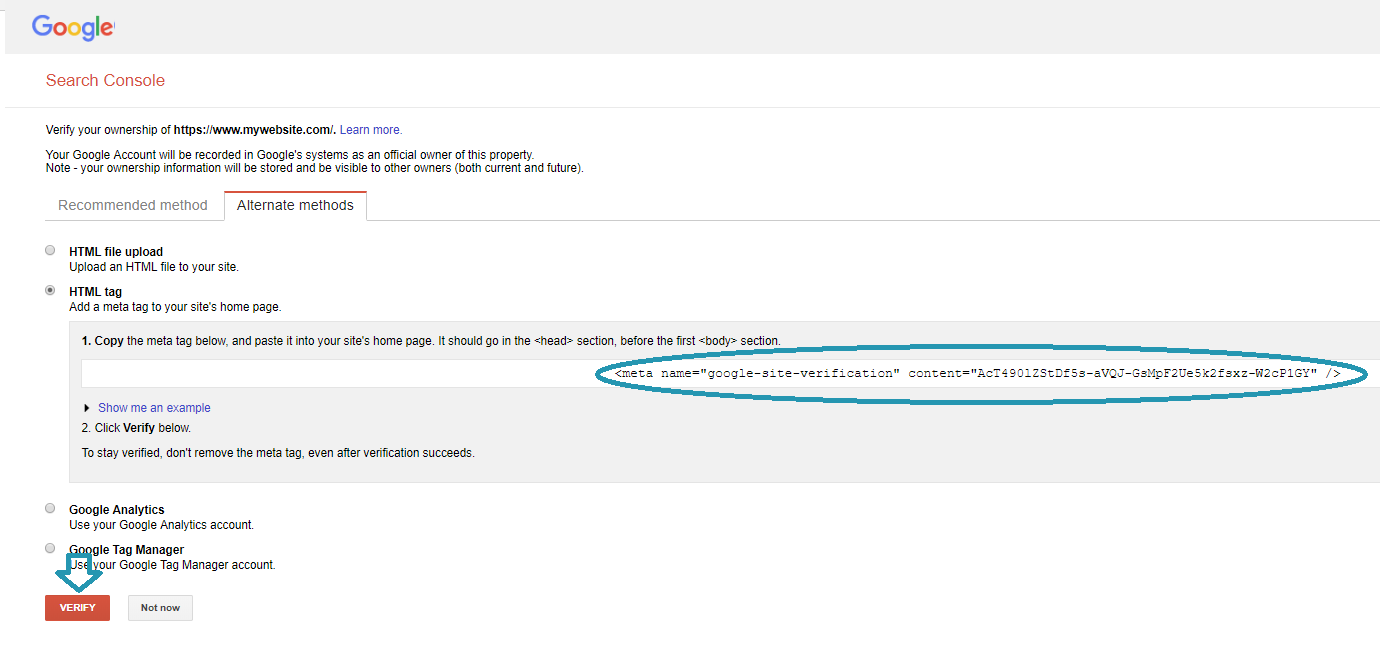Open the Search Console heading link

click(105, 80)
